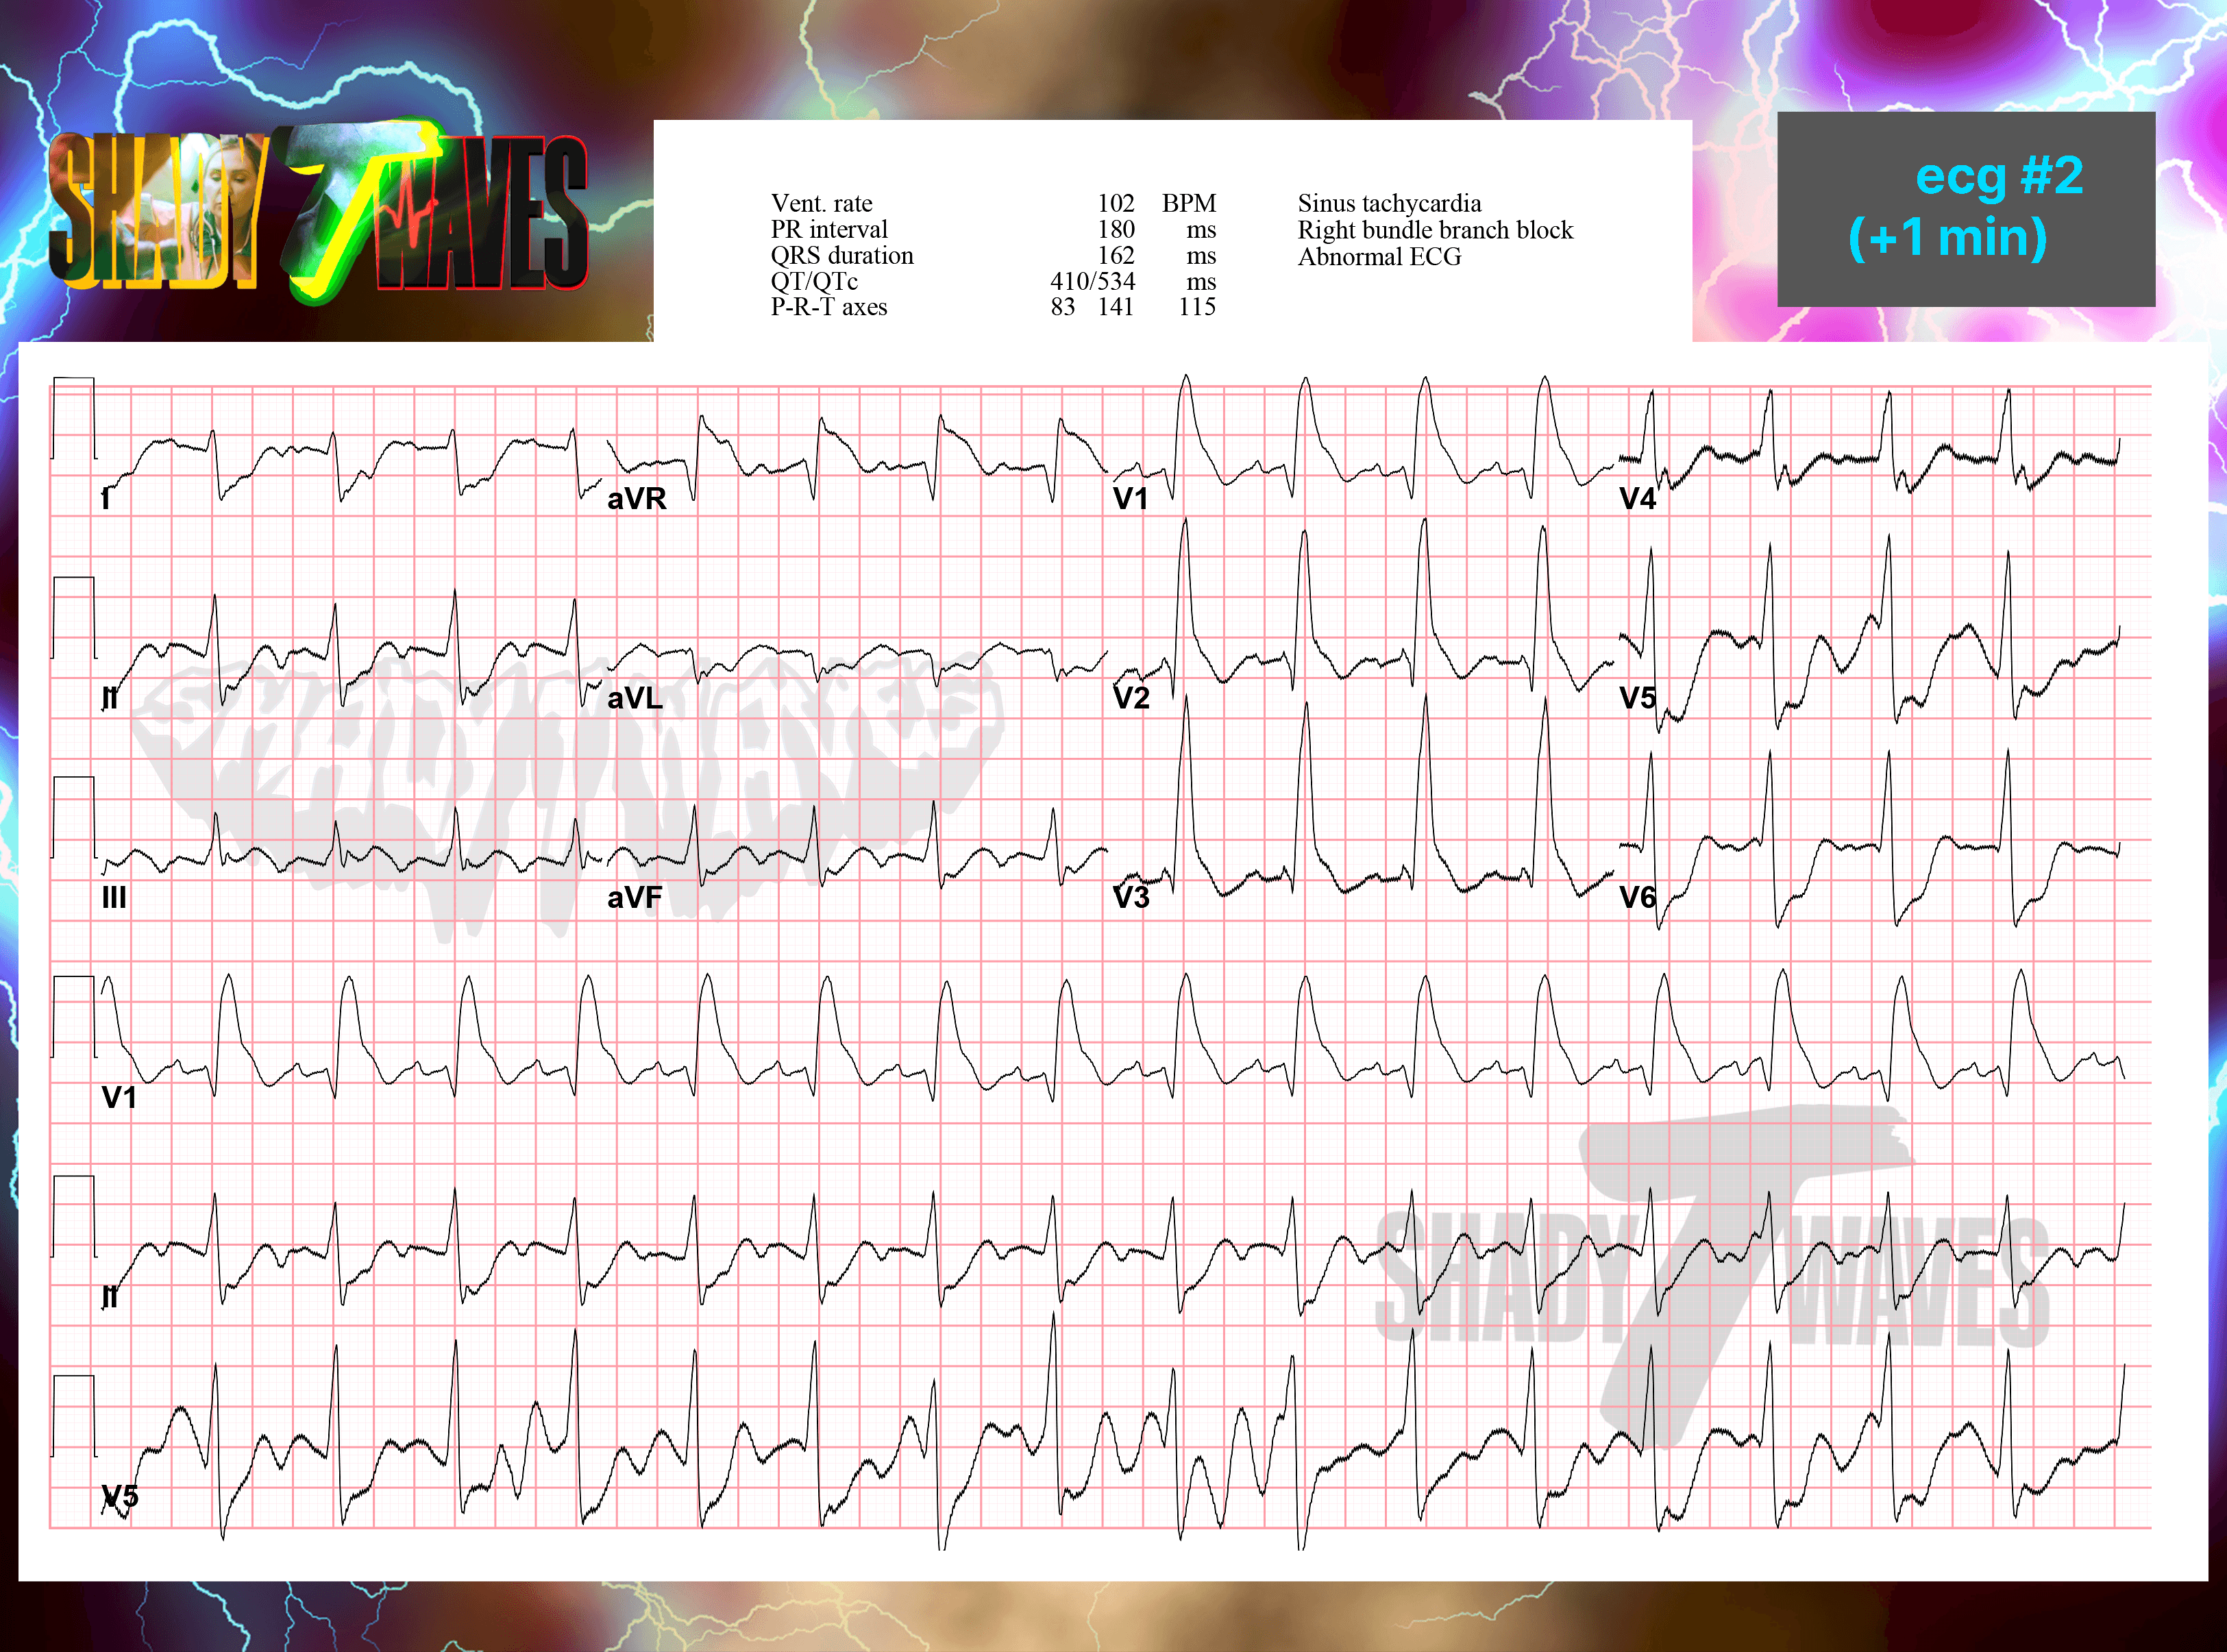Click the 'V5' bottom rhythm strip label
Image resolution: width=2227 pixels, height=1652 pixels.
[x=120, y=1497]
